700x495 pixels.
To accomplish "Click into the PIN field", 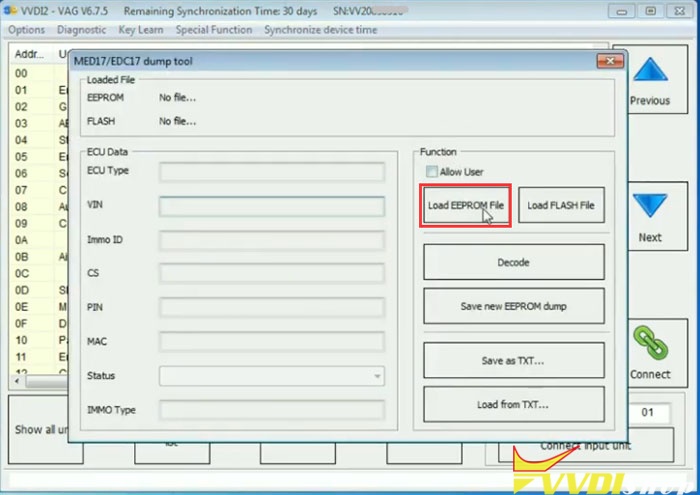I will pyautogui.click(x=271, y=308).
